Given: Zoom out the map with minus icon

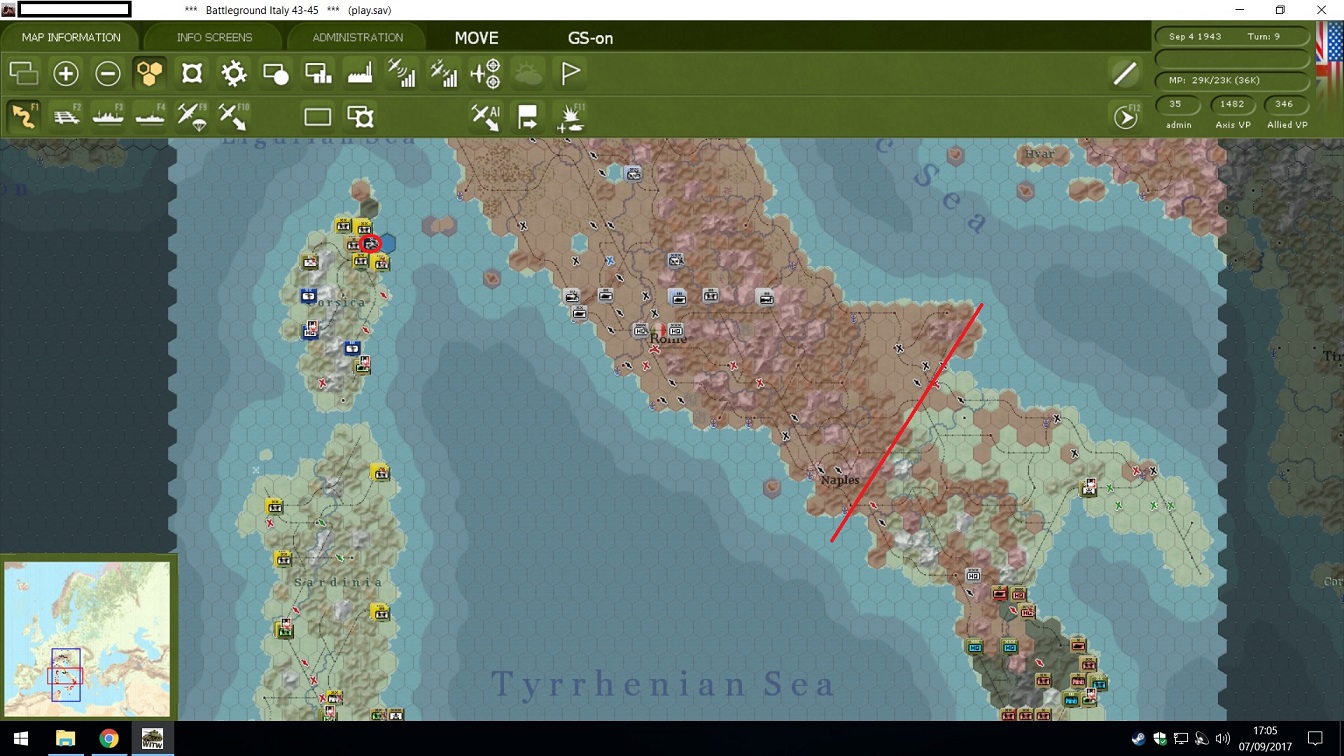Looking at the screenshot, I should click(x=108, y=73).
